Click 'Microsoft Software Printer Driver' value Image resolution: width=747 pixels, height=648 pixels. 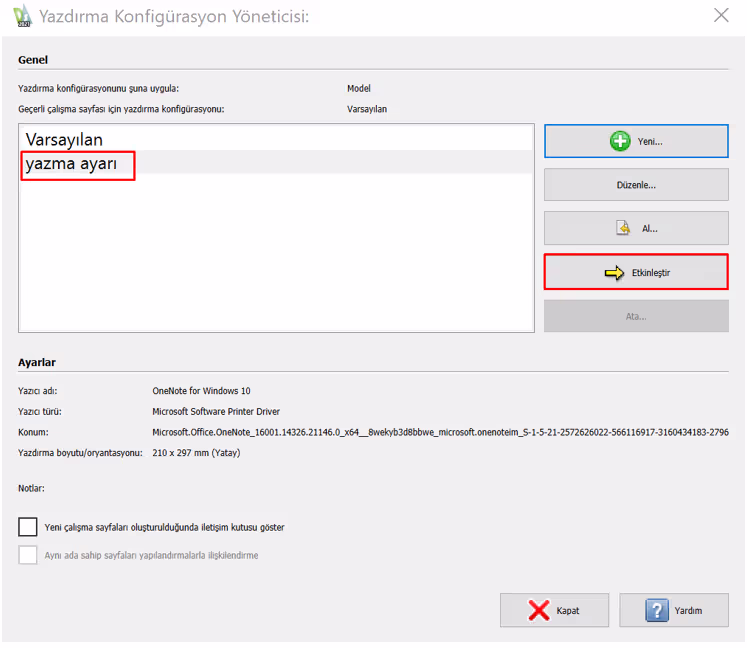(216, 411)
